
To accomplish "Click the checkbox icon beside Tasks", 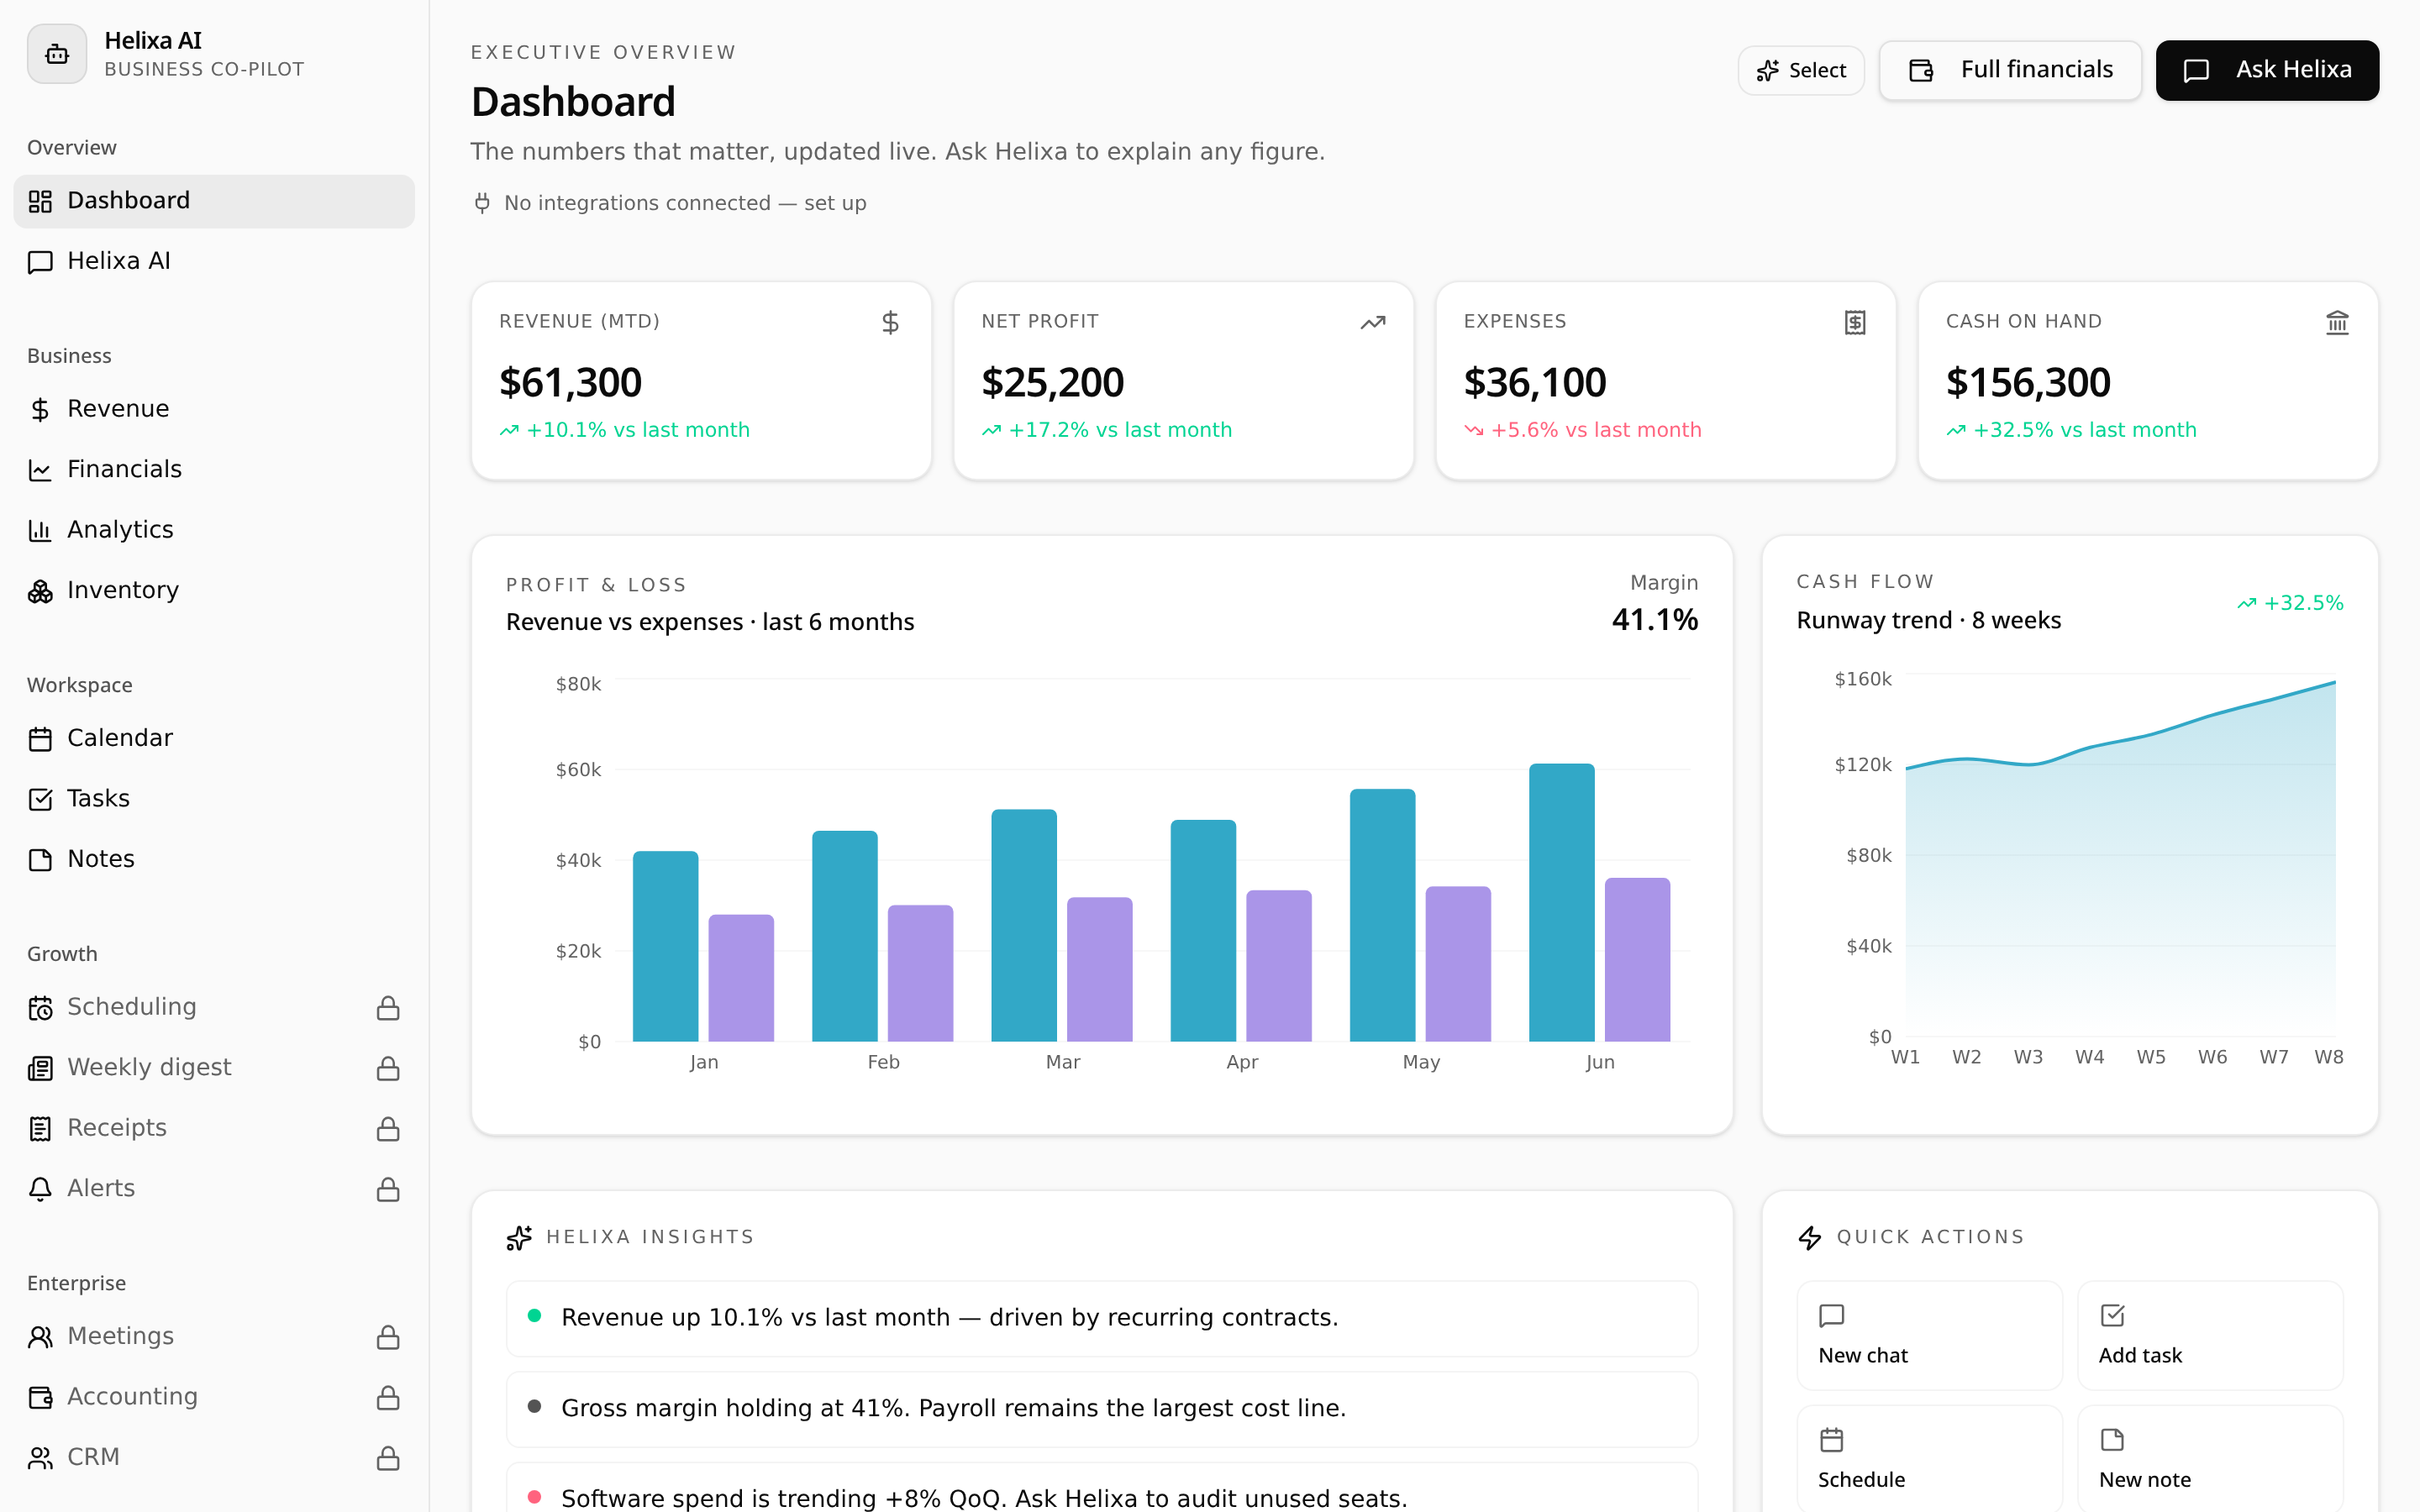I will click(40, 799).
